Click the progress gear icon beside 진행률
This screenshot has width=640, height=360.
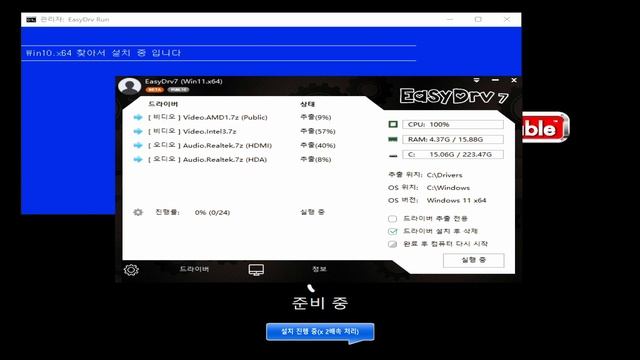pos(138,212)
